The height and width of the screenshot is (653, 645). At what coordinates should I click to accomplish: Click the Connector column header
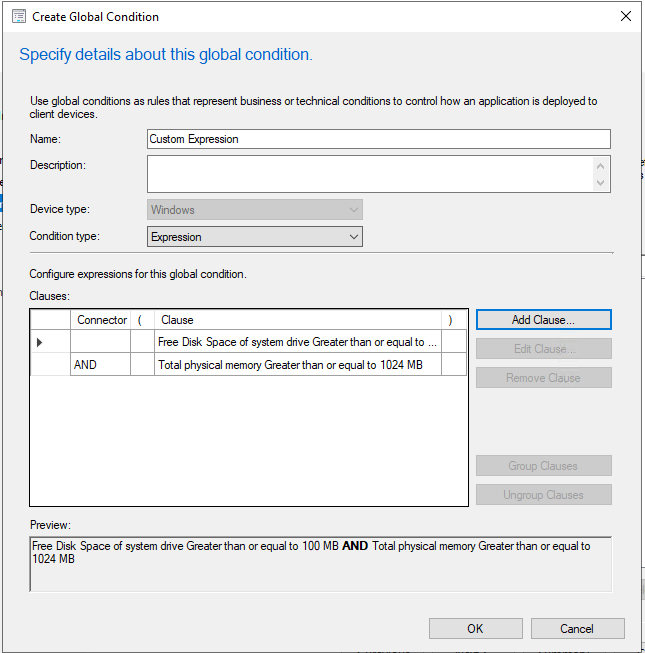click(x=101, y=320)
